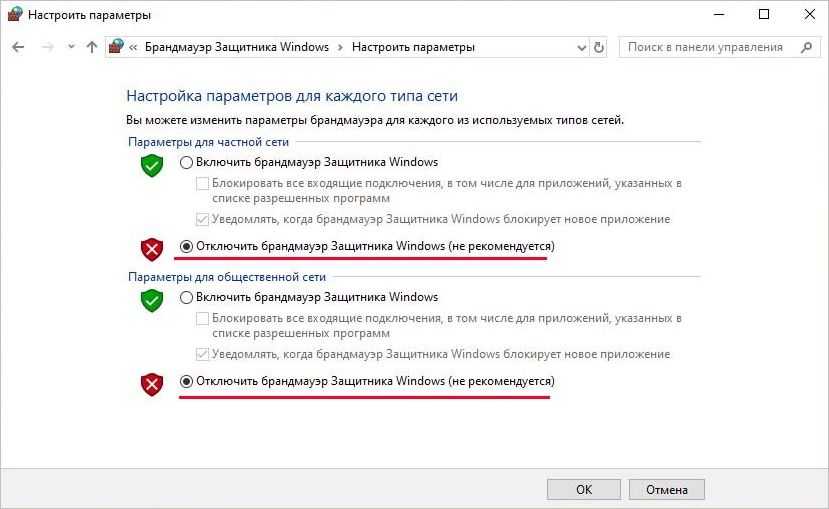Enable Windows Defender firewall for public network
The width and height of the screenshot is (829, 509).
187,297
